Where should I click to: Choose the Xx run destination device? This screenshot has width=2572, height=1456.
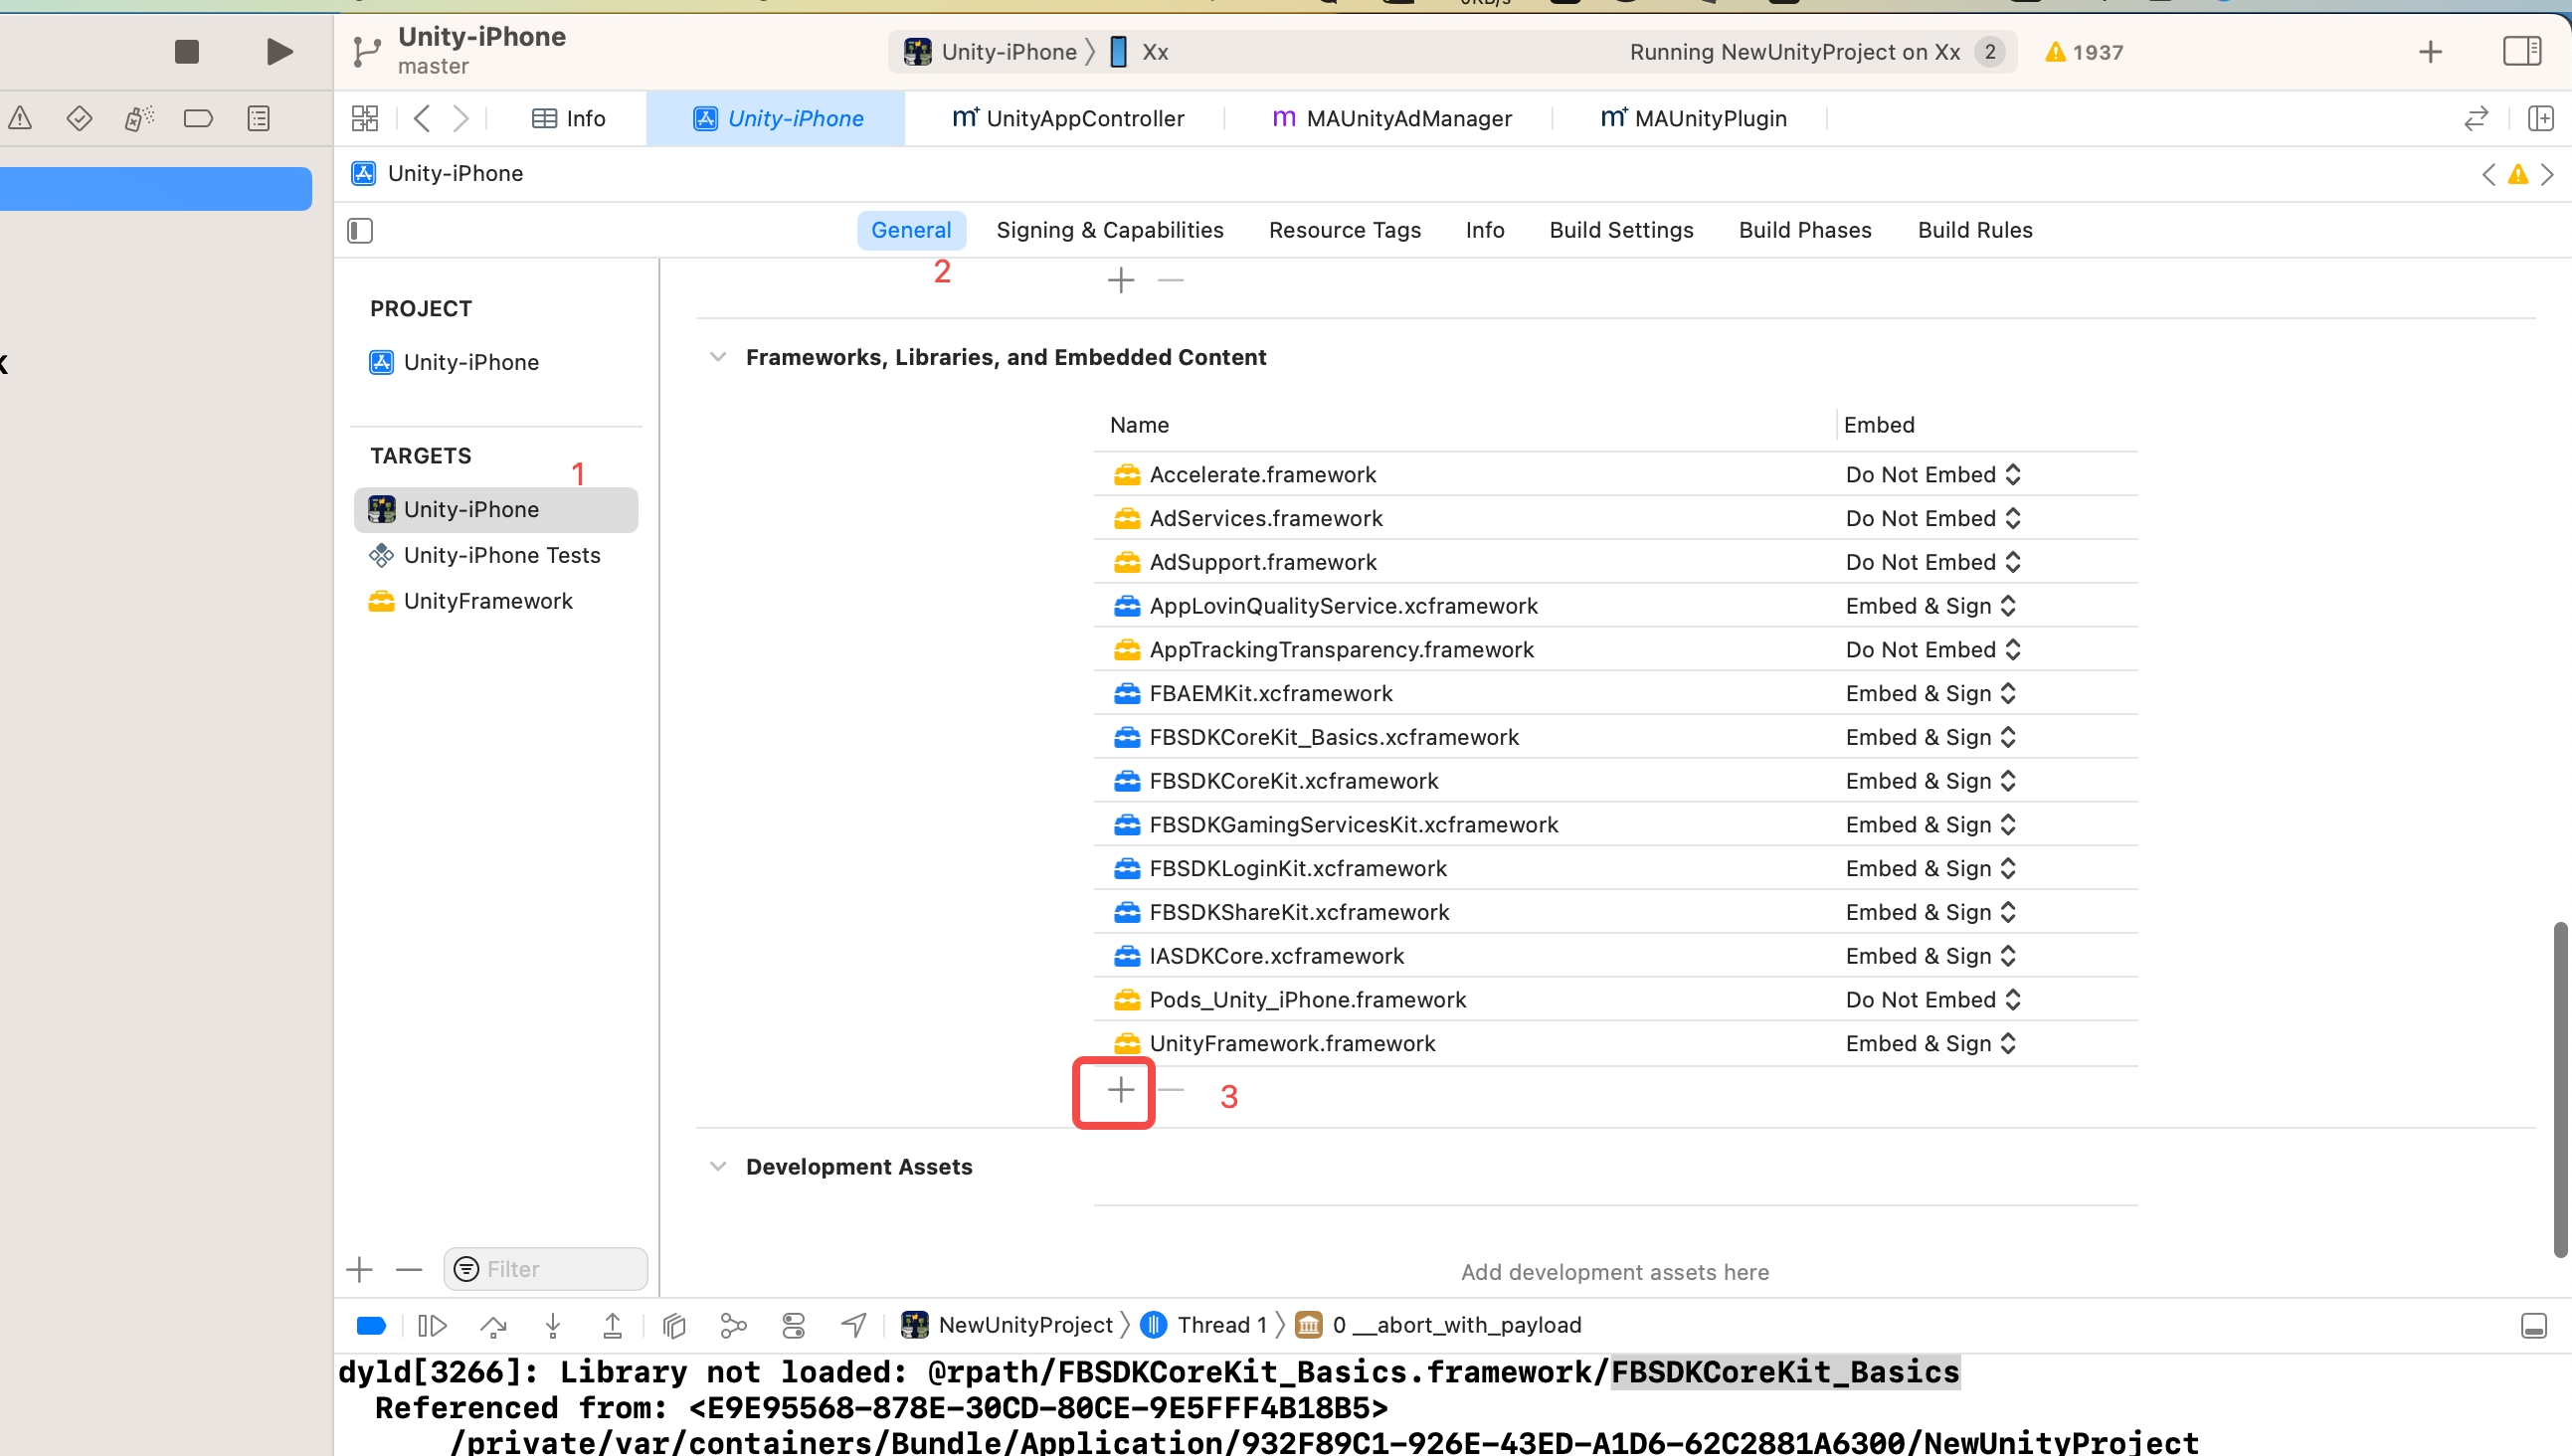coord(1140,52)
